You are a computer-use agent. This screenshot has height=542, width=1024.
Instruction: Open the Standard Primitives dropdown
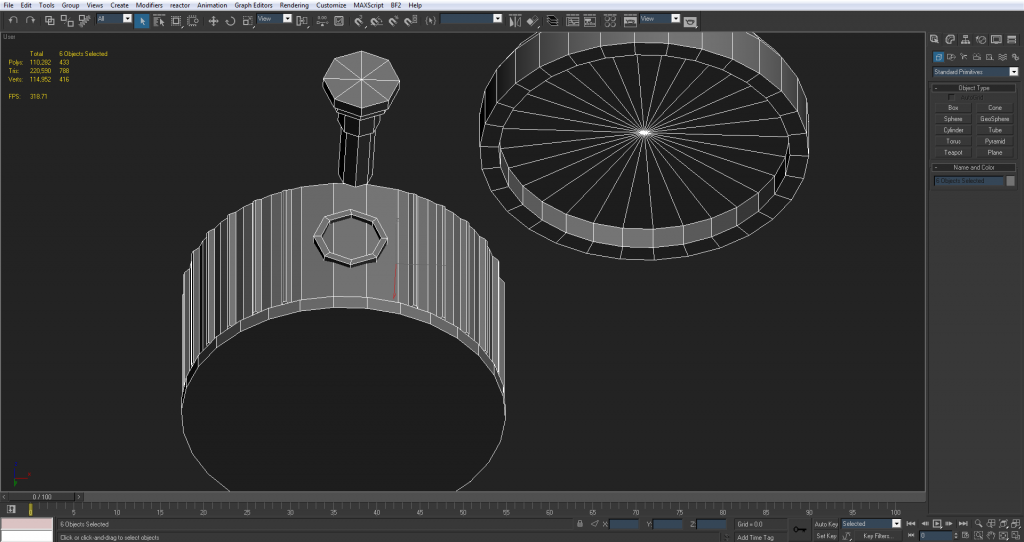tap(1013, 72)
